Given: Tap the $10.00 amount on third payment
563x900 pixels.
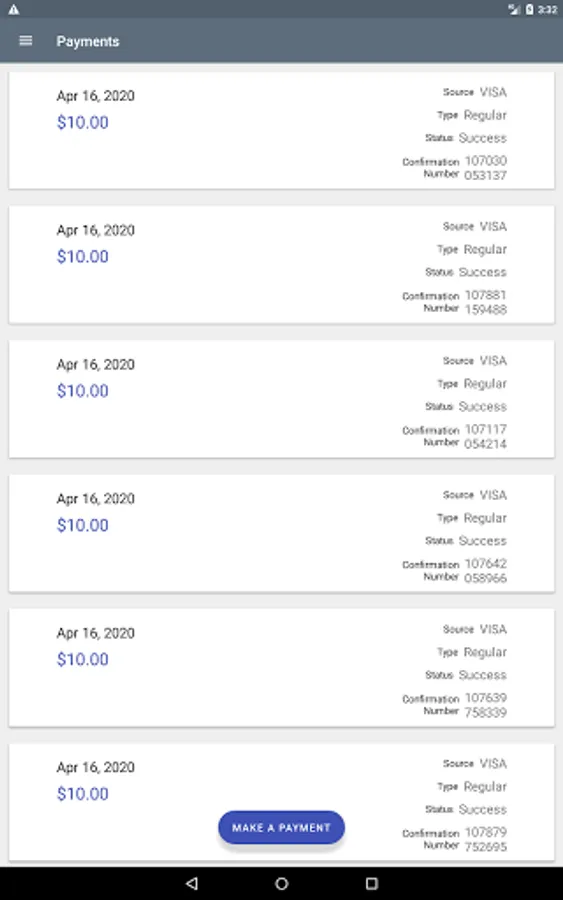Looking at the screenshot, I should pos(83,391).
